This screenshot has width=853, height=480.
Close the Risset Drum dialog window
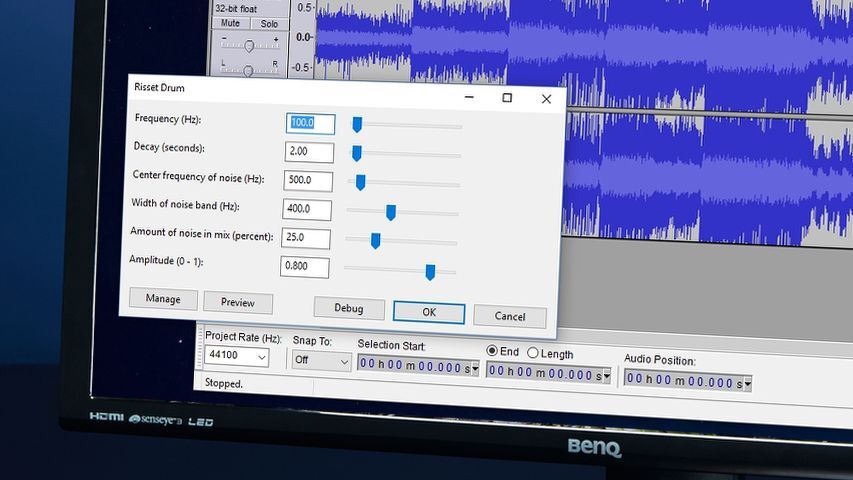point(546,99)
